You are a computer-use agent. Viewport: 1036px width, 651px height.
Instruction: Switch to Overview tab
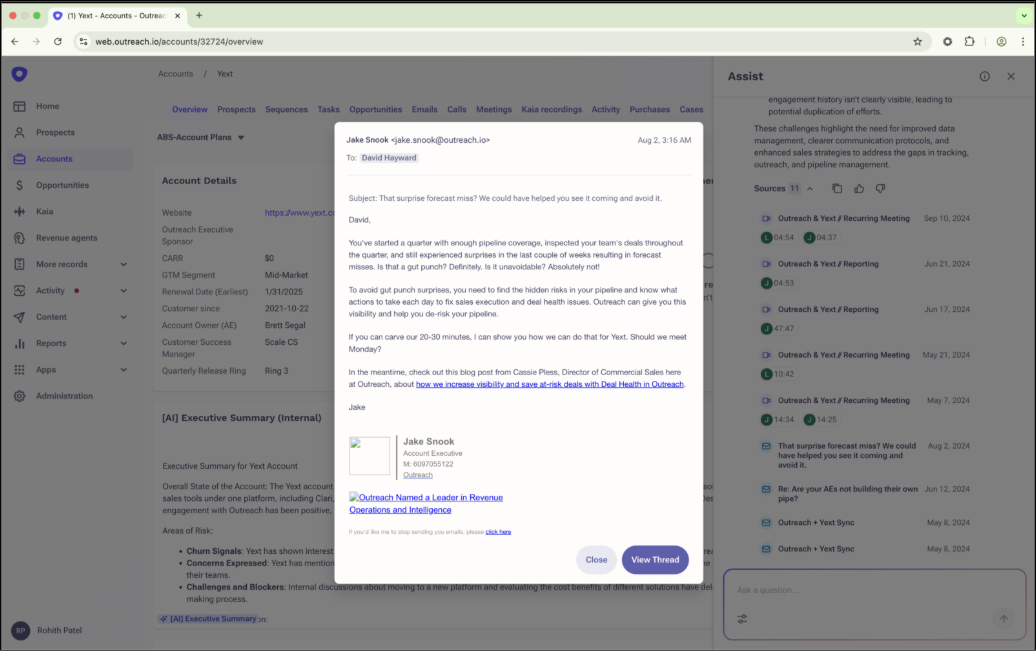click(190, 110)
